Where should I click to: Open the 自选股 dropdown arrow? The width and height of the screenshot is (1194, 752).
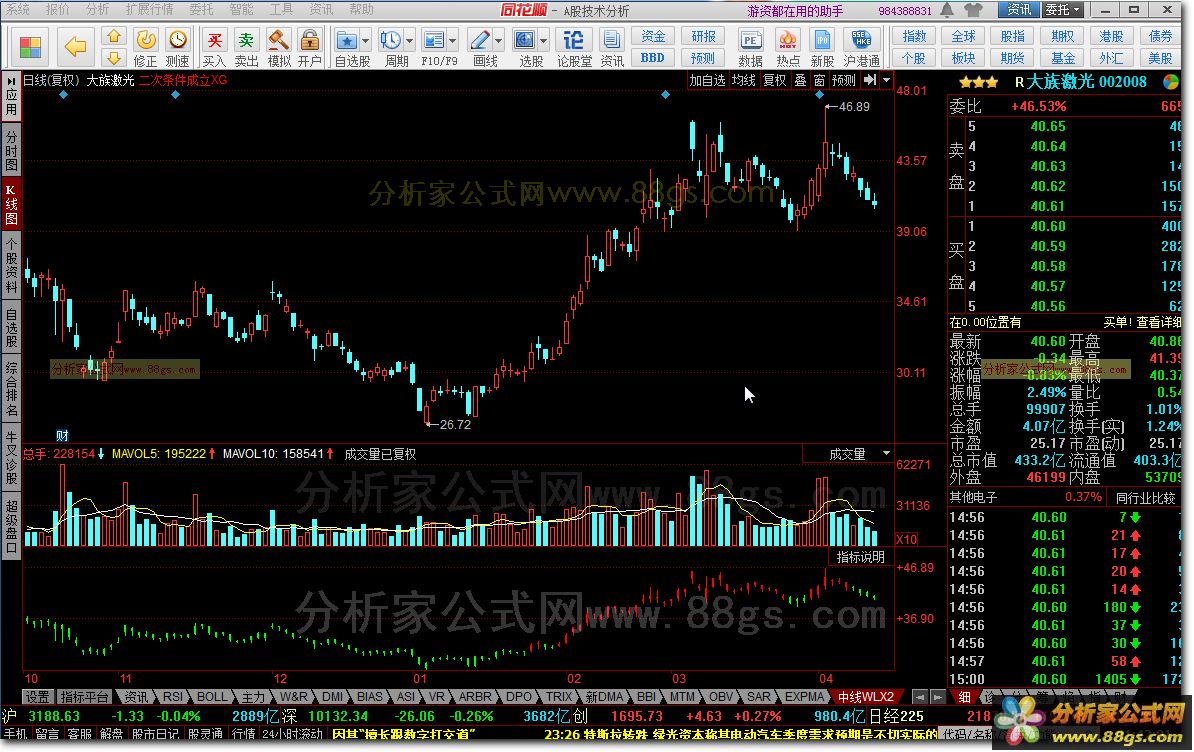(x=366, y=40)
